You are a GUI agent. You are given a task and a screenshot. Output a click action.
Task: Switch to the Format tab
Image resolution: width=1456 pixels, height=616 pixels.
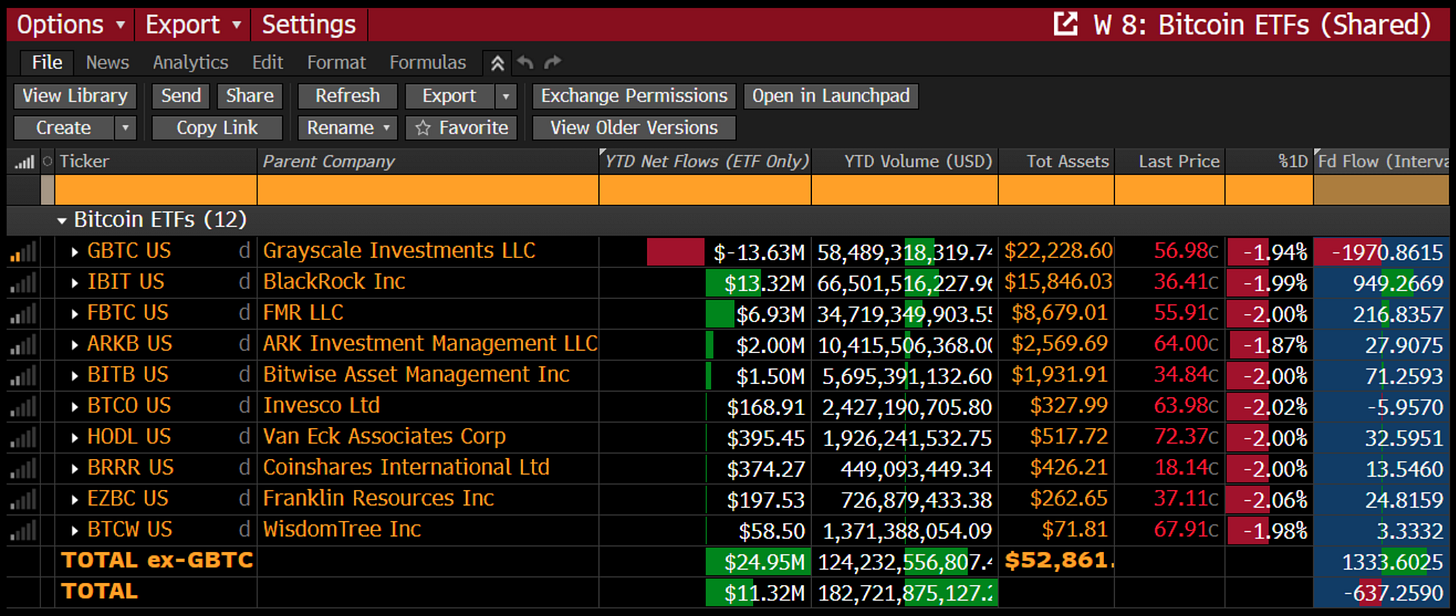tap(336, 62)
